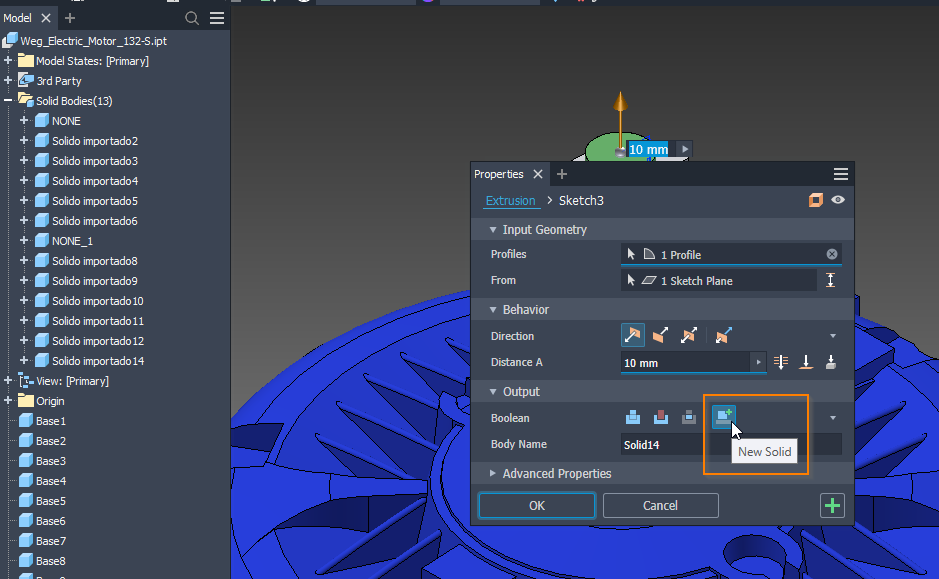The image size is (939, 579).
Task: Select the flipped extrusion direction
Action: tap(660, 335)
